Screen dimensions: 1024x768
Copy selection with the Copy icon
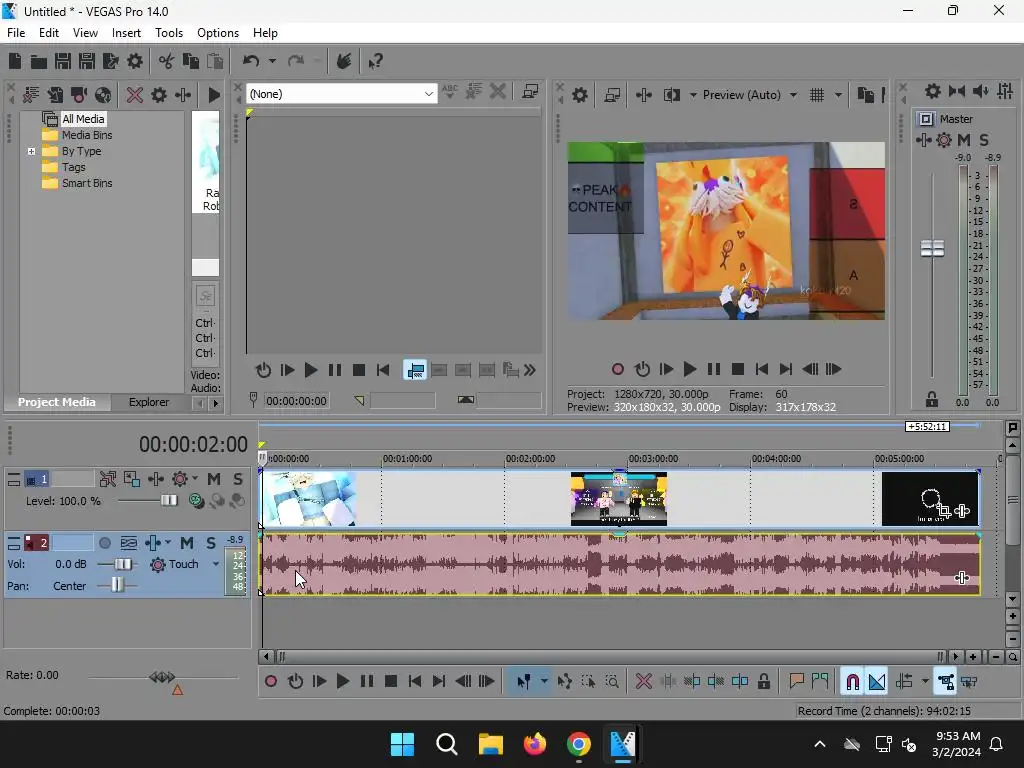coord(191,61)
